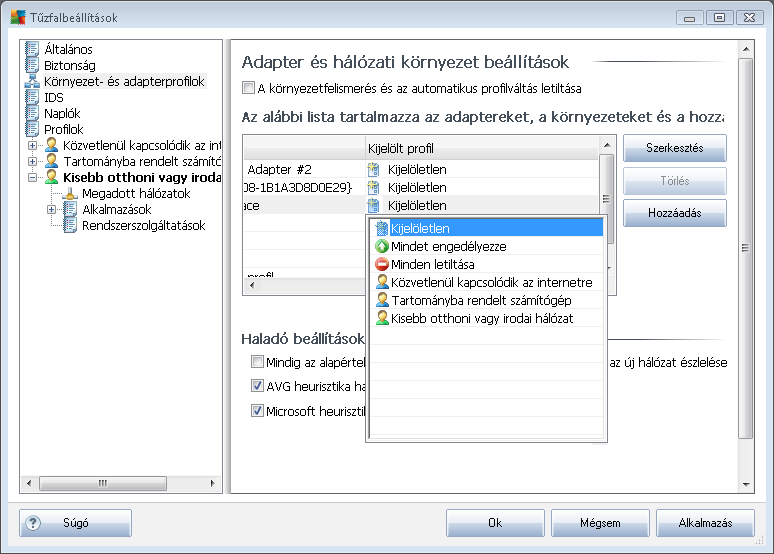
Task: Select the Adapter #2 list row
Action: (x=421, y=169)
